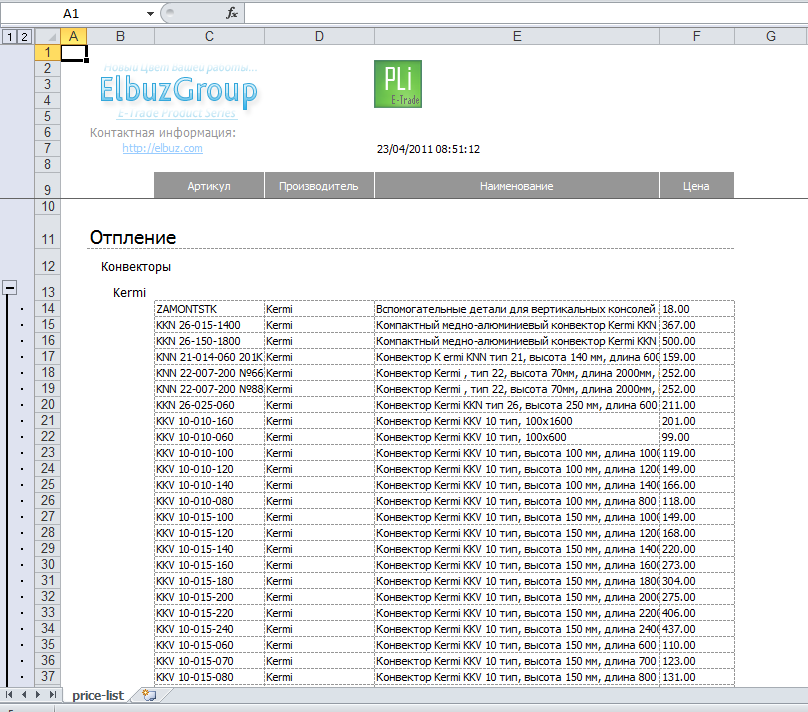Image resolution: width=808 pixels, height=712 pixels.
Task: Select cell KKV 10-010-160
Action: tap(209, 421)
